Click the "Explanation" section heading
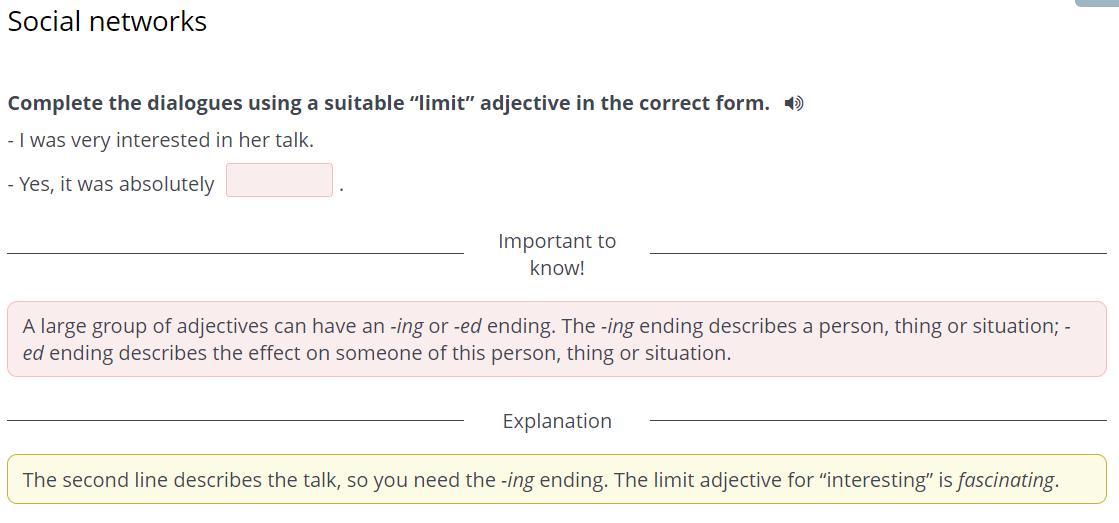1119x523 pixels. (557, 421)
